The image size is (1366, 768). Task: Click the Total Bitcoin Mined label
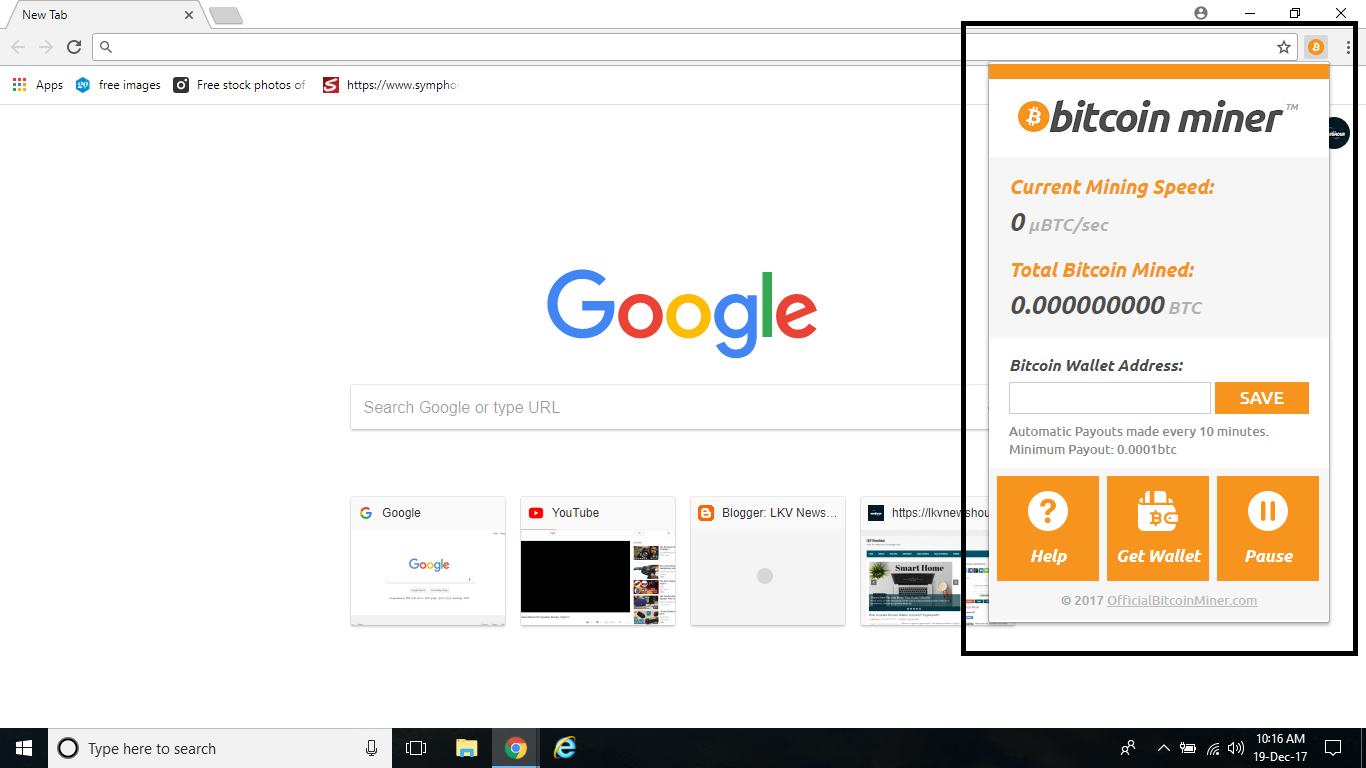(1102, 270)
